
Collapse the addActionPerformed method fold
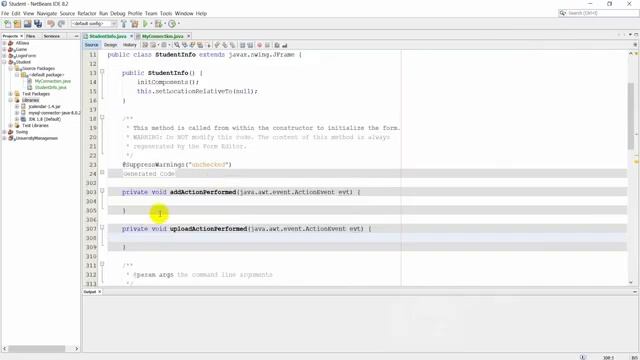pyautogui.click(x=102, y=191)
